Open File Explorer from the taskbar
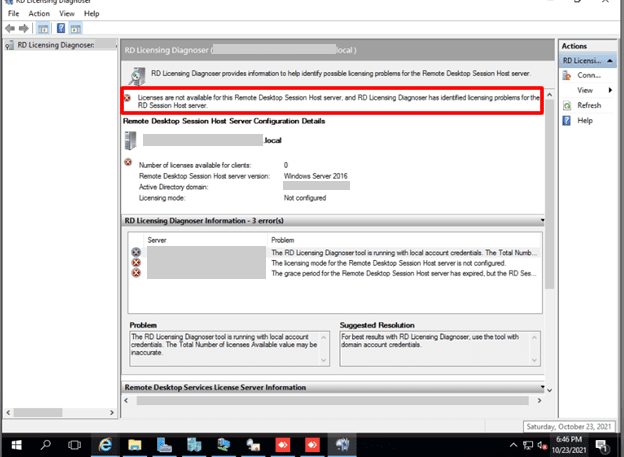 135,445
